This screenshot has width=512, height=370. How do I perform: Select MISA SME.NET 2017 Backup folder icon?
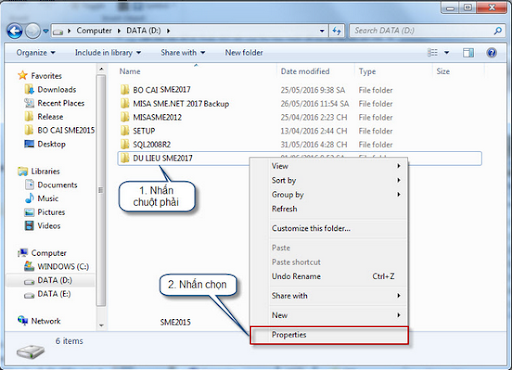coord(125,103)
